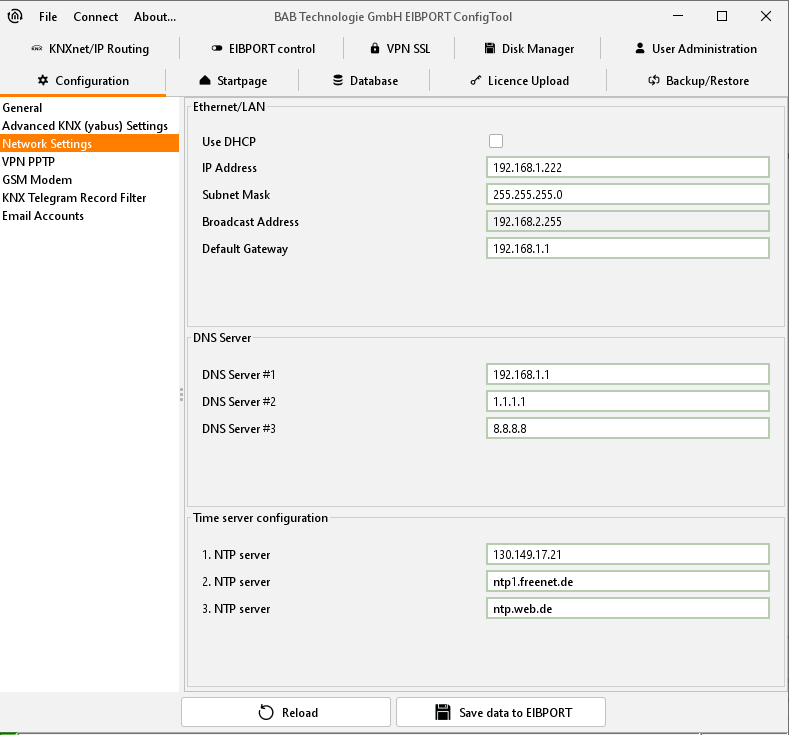Open the KNXnet/IP Routing tab
Image resolution: width=789 pixels, height=735 pixels.
[x=90, y=48]
